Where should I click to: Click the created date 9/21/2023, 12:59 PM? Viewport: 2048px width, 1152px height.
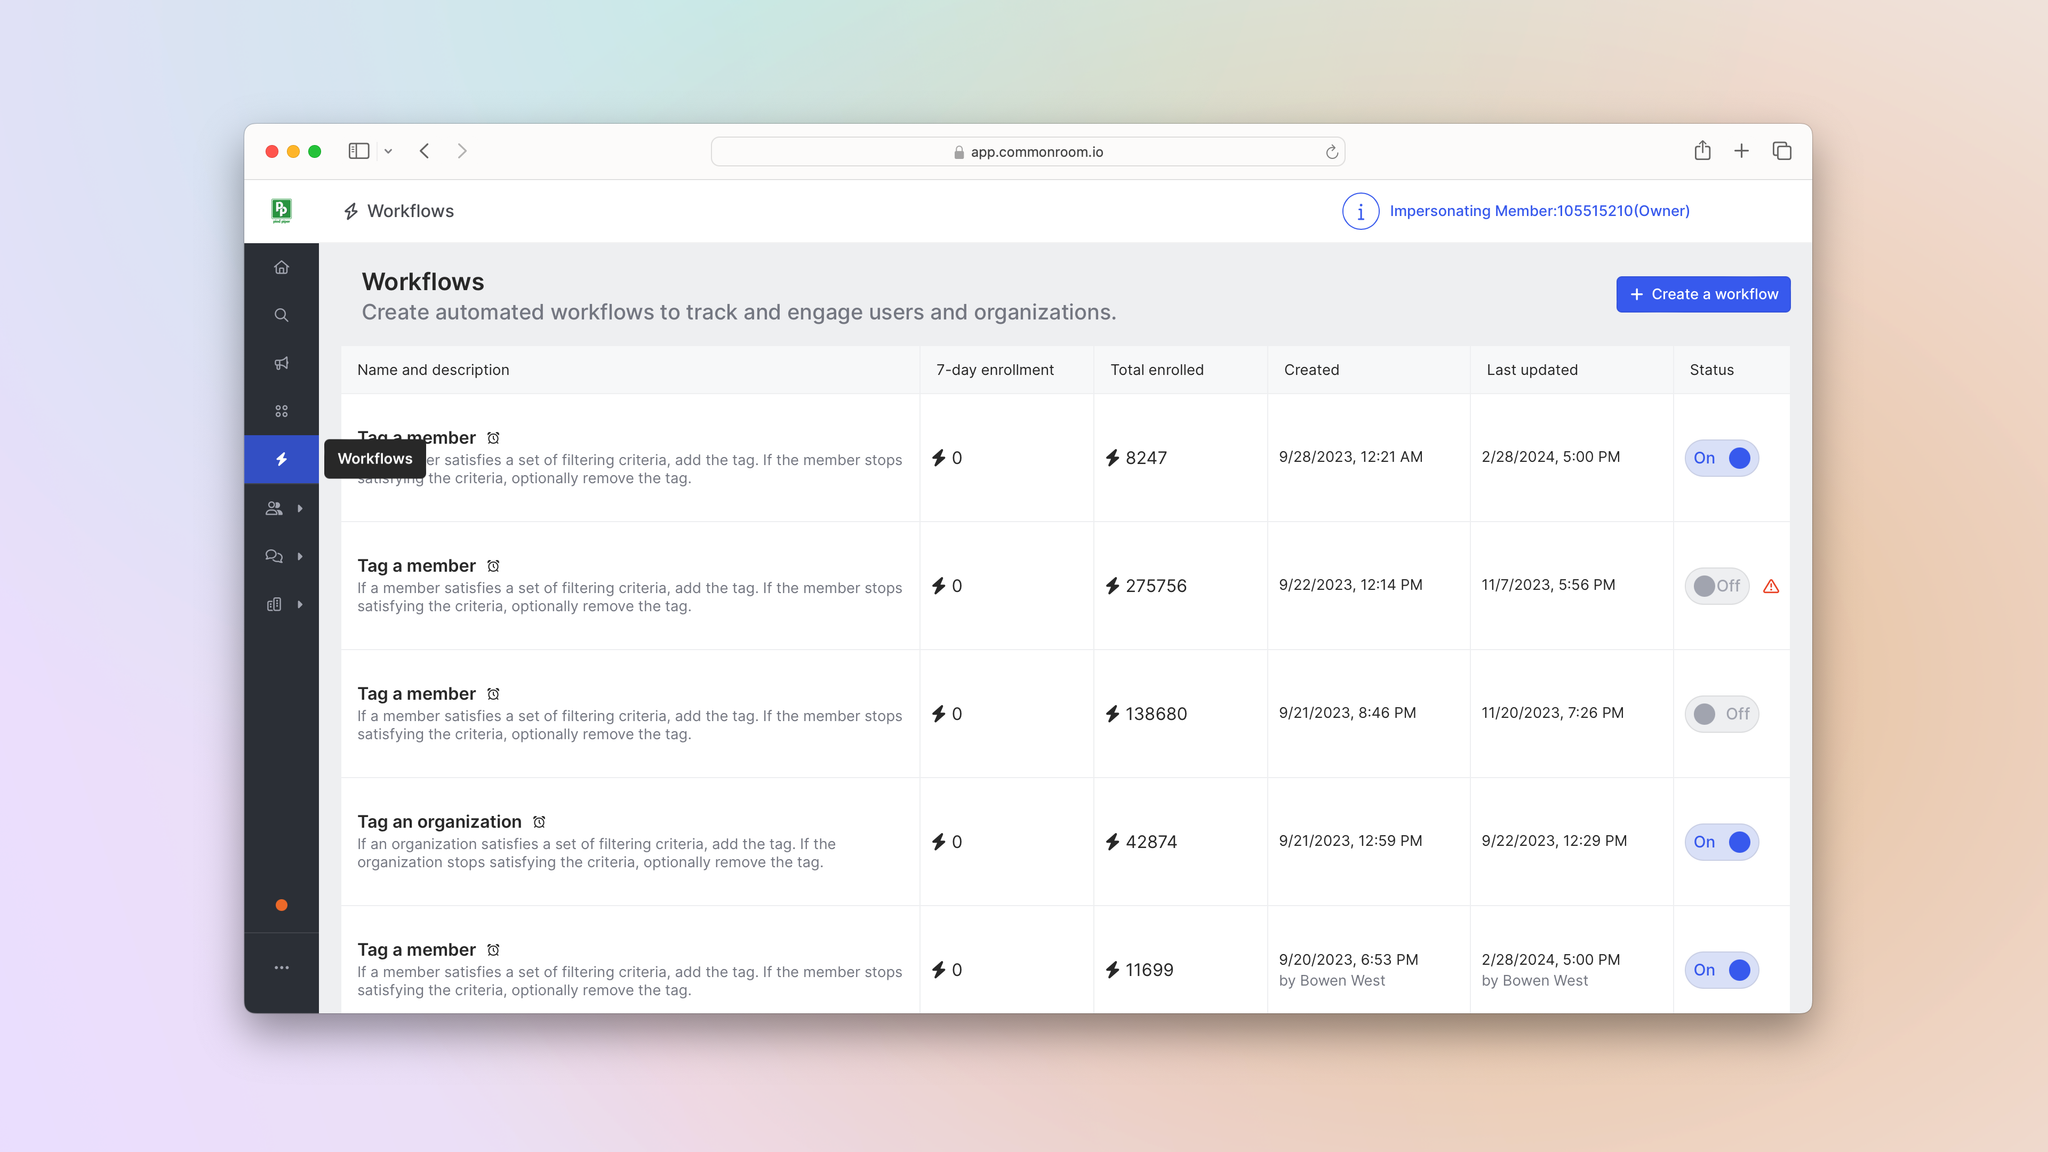[x=1350, y=841]
